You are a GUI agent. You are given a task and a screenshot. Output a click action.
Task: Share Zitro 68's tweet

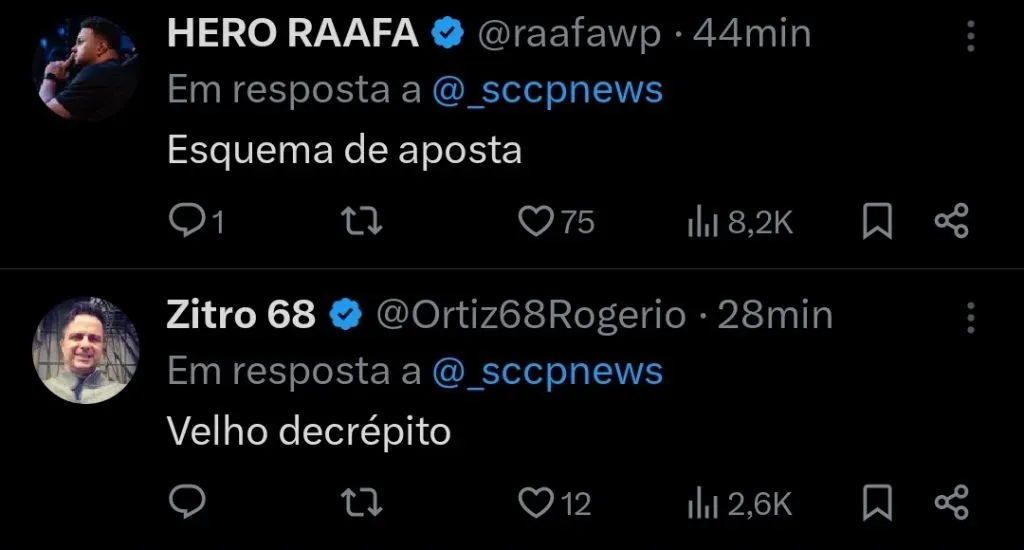pyautogui.click(x=951, y=503)
